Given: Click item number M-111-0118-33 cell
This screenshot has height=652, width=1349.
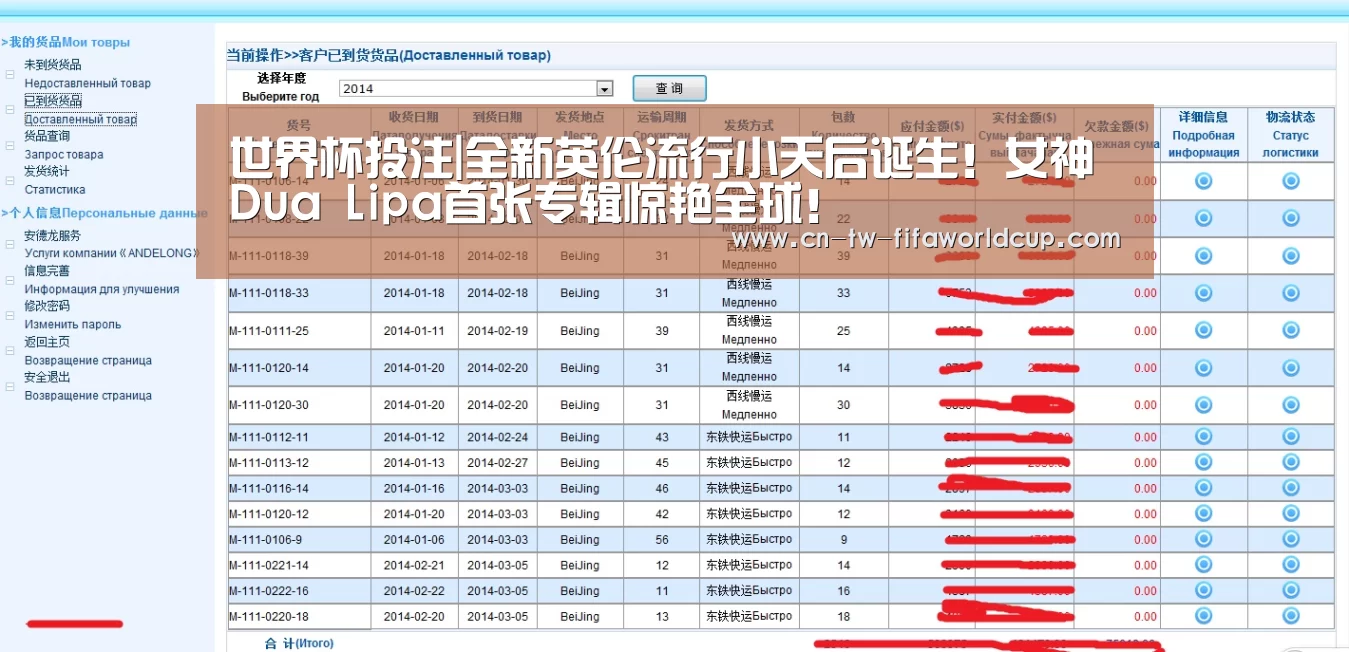Looking at the screenshot, I should (299, 293).
